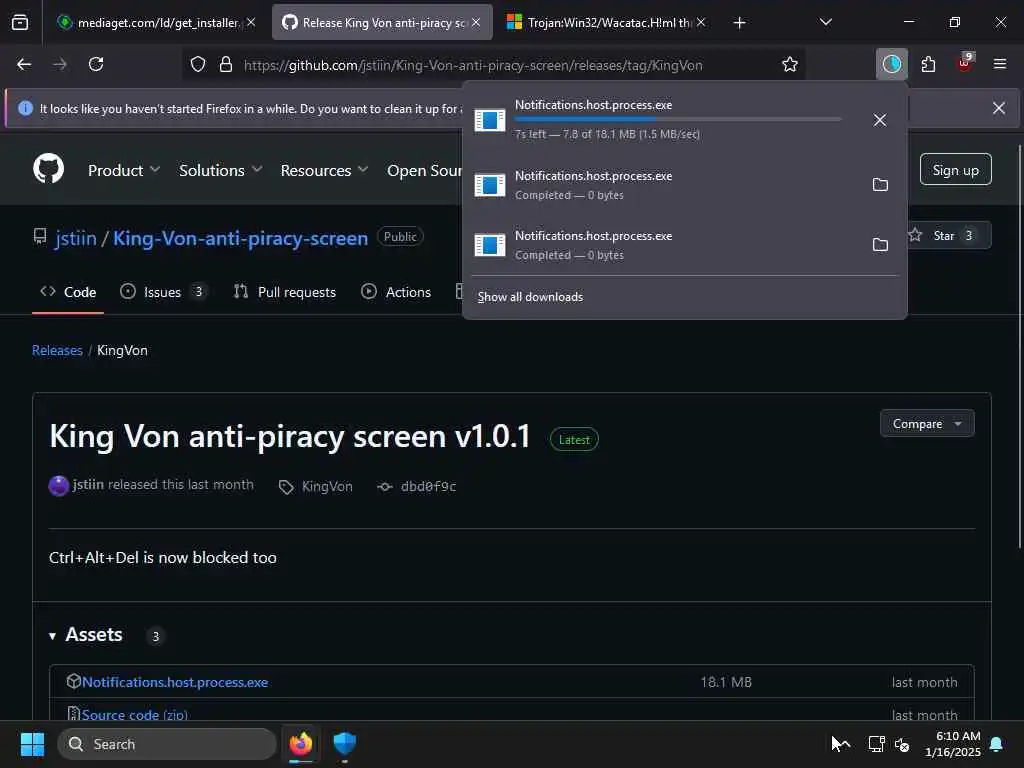
Task: Collapse the Assets section
Action: 86,635
